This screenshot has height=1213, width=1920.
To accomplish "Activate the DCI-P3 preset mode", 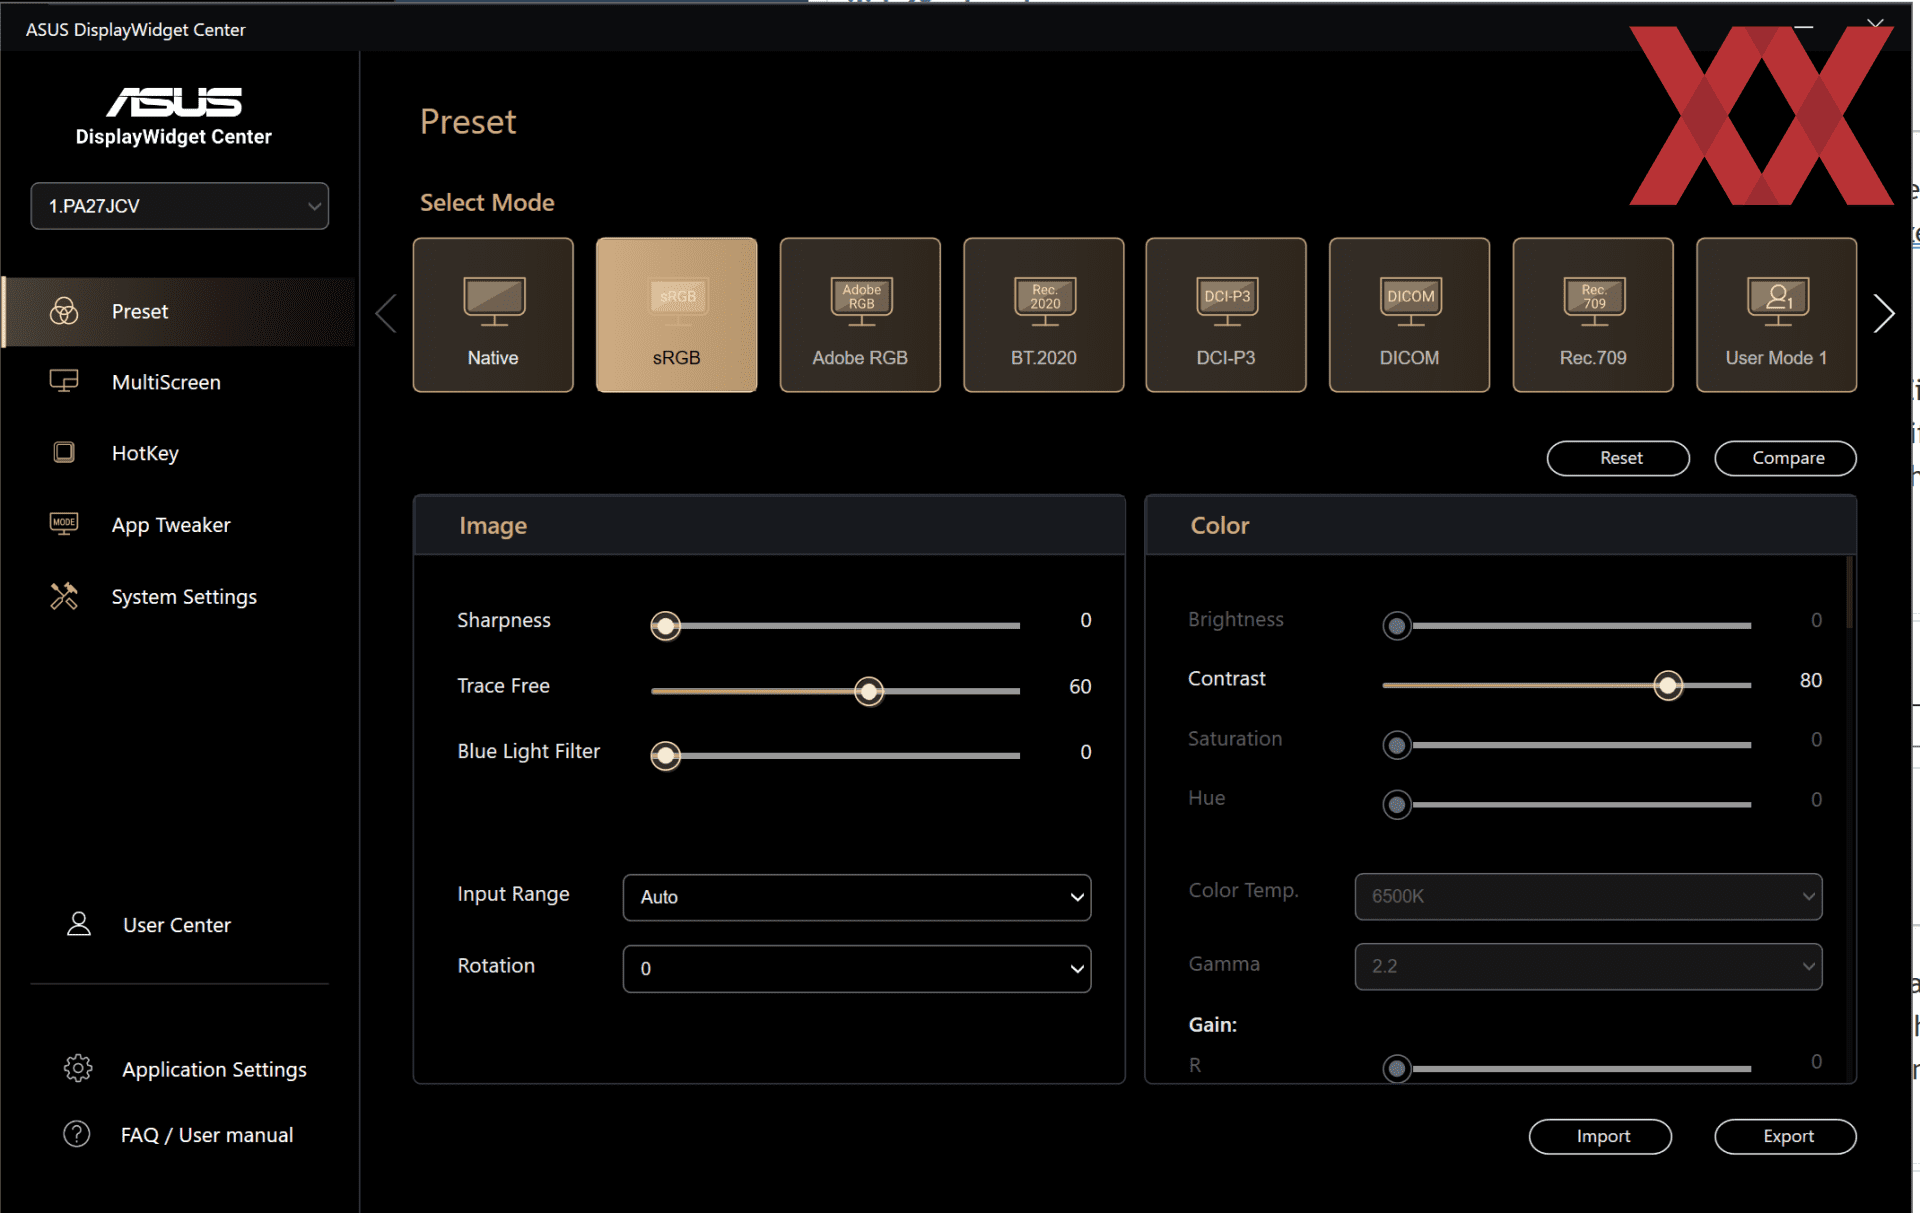I will [x=1226, y=314].
